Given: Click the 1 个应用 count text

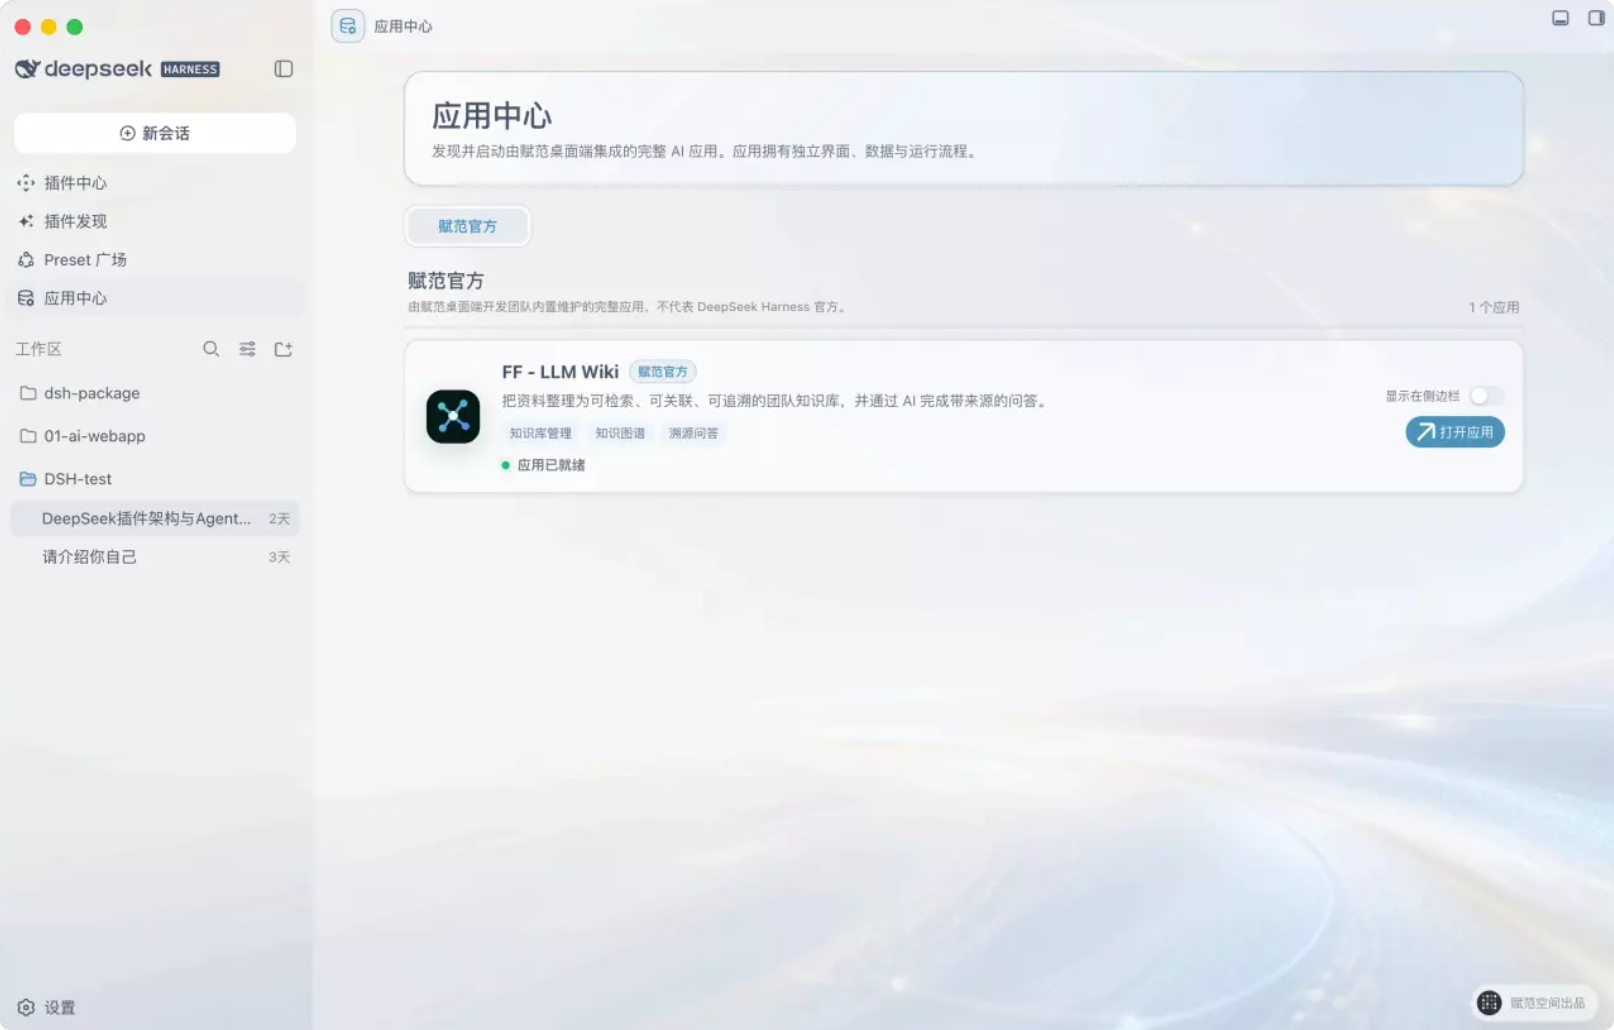Looking at the screenshot, I should (x=1494, y=307).
